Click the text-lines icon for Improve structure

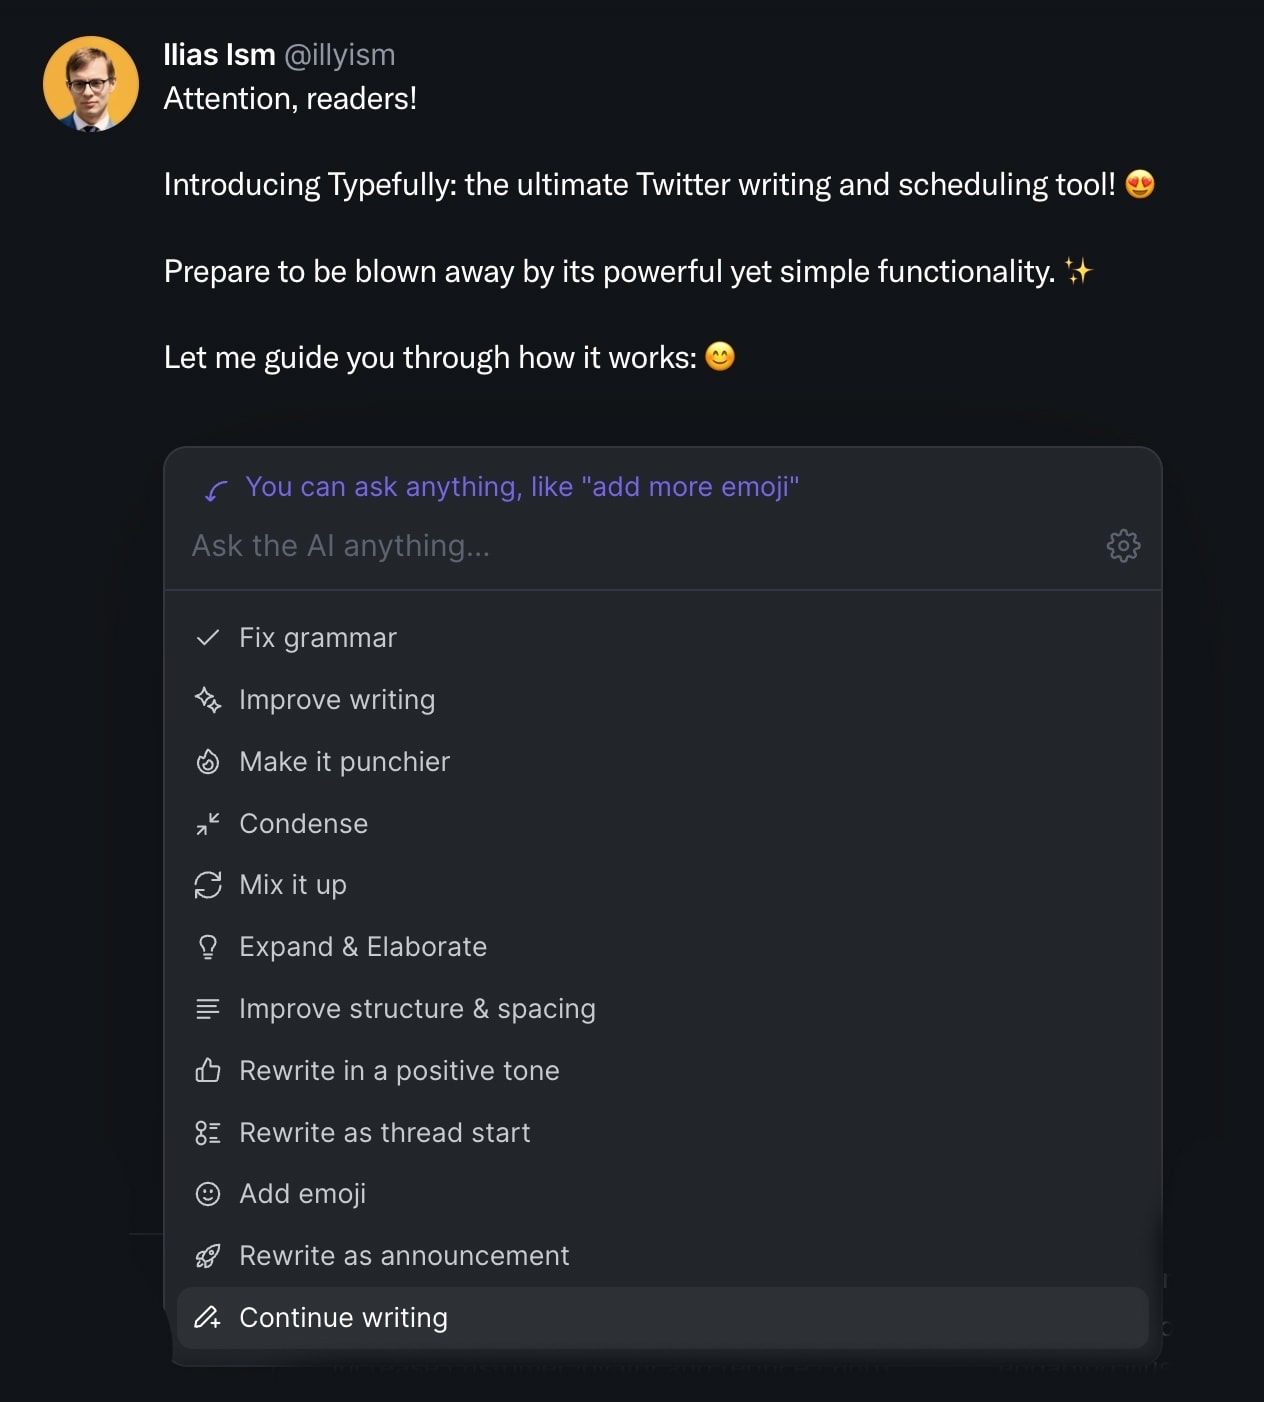208,1008
